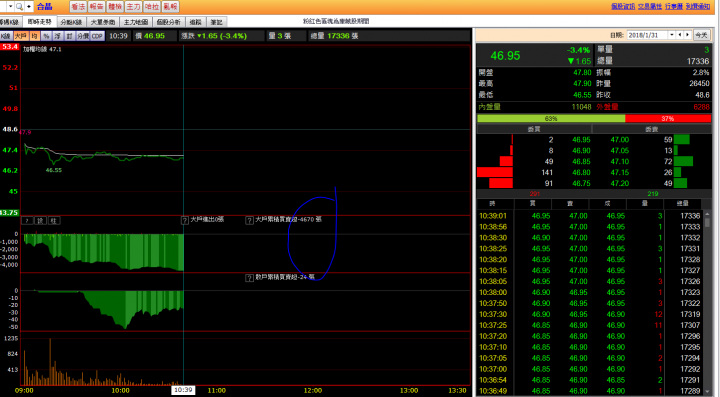
Task: Switch to the 個股分析 tab
Action: tap(169, 22)
